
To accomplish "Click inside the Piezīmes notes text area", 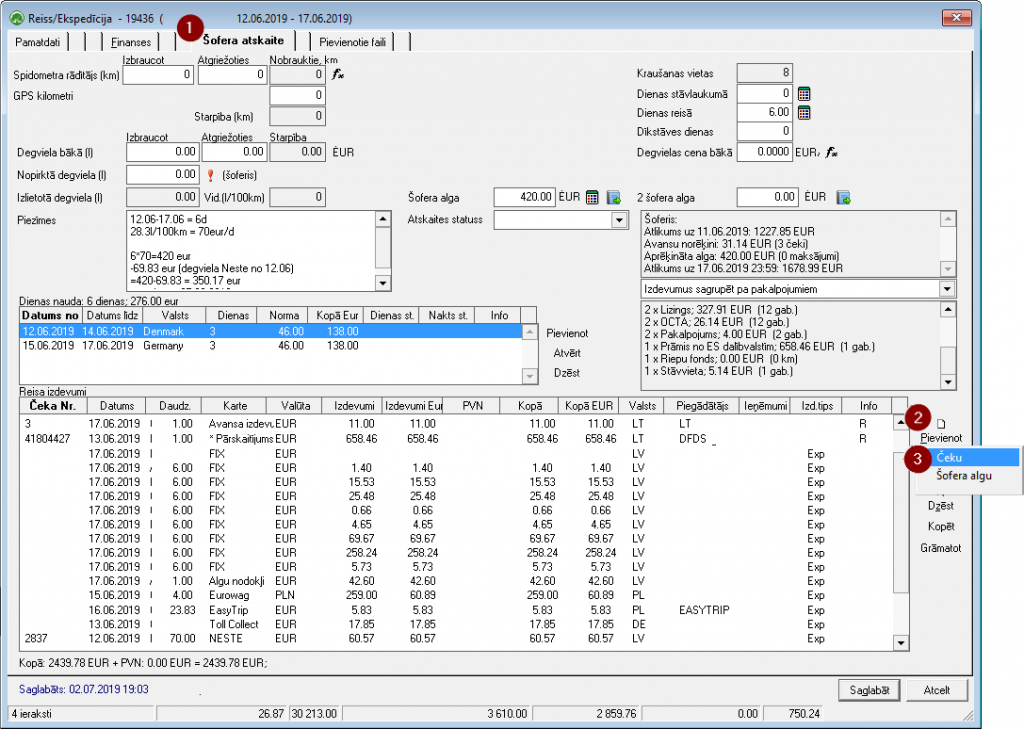I will tap(251, 250).
